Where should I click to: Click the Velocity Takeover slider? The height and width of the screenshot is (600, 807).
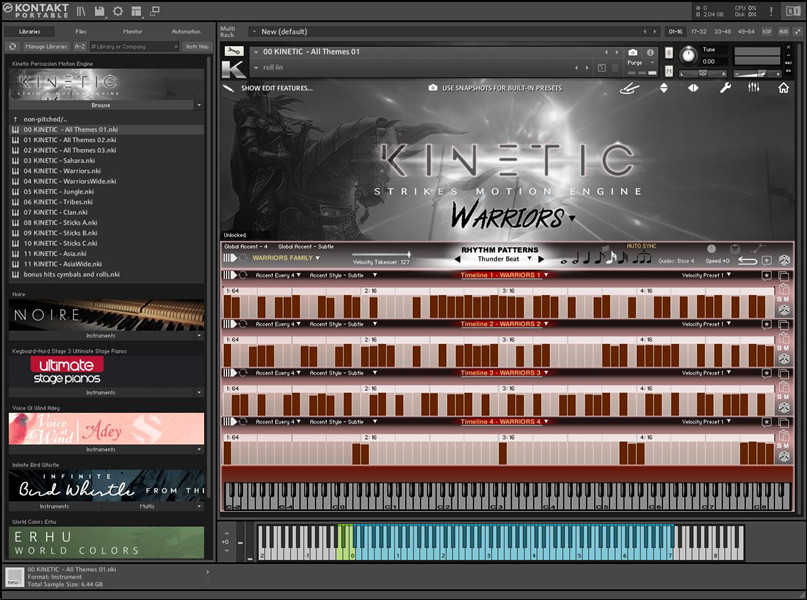pyautogui.click(x=380, y=255)
